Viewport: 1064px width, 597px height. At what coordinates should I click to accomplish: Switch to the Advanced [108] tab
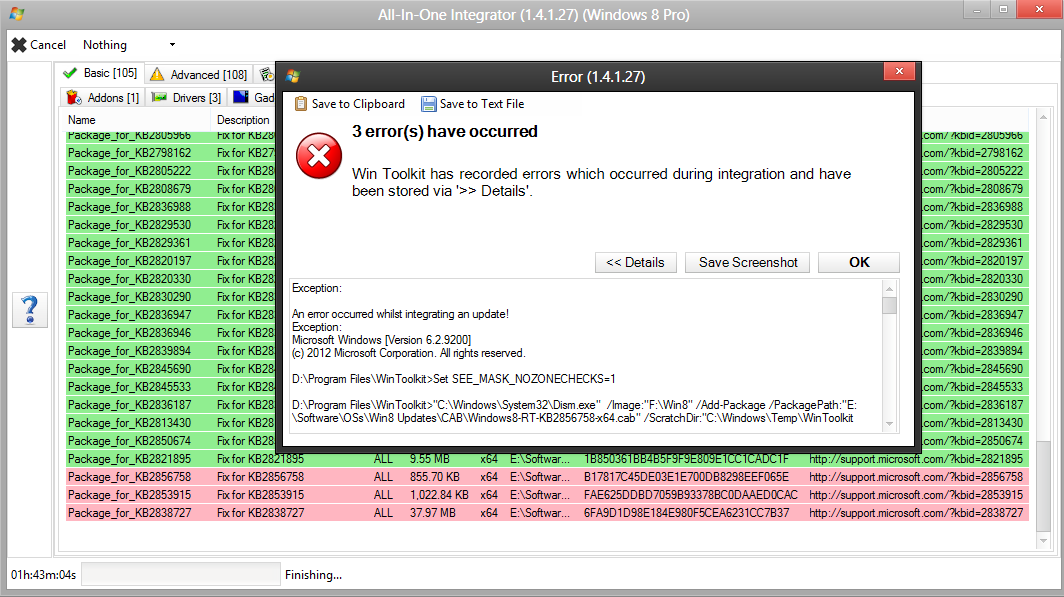point(199,75)
